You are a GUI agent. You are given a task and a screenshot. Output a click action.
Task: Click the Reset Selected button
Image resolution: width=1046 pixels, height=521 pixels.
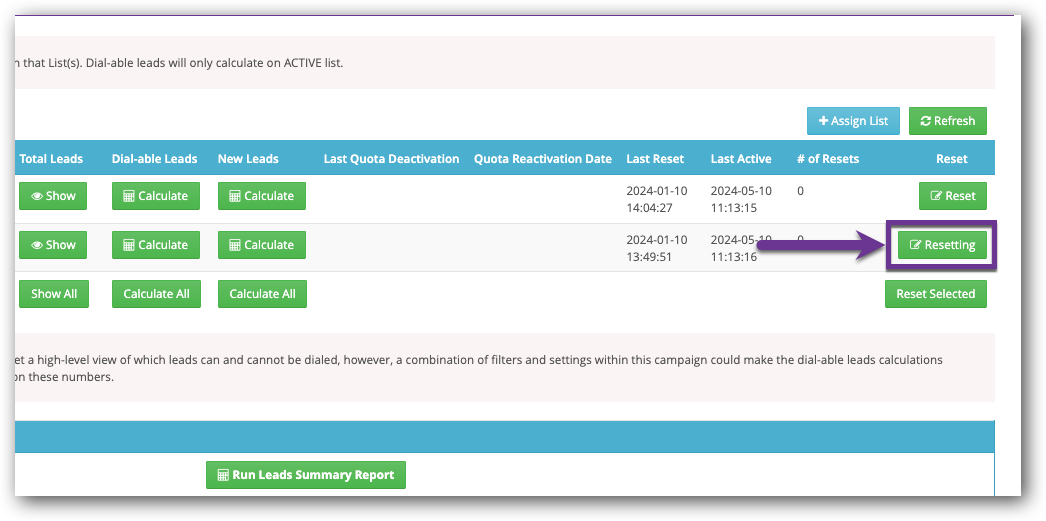tap(935, 294)
